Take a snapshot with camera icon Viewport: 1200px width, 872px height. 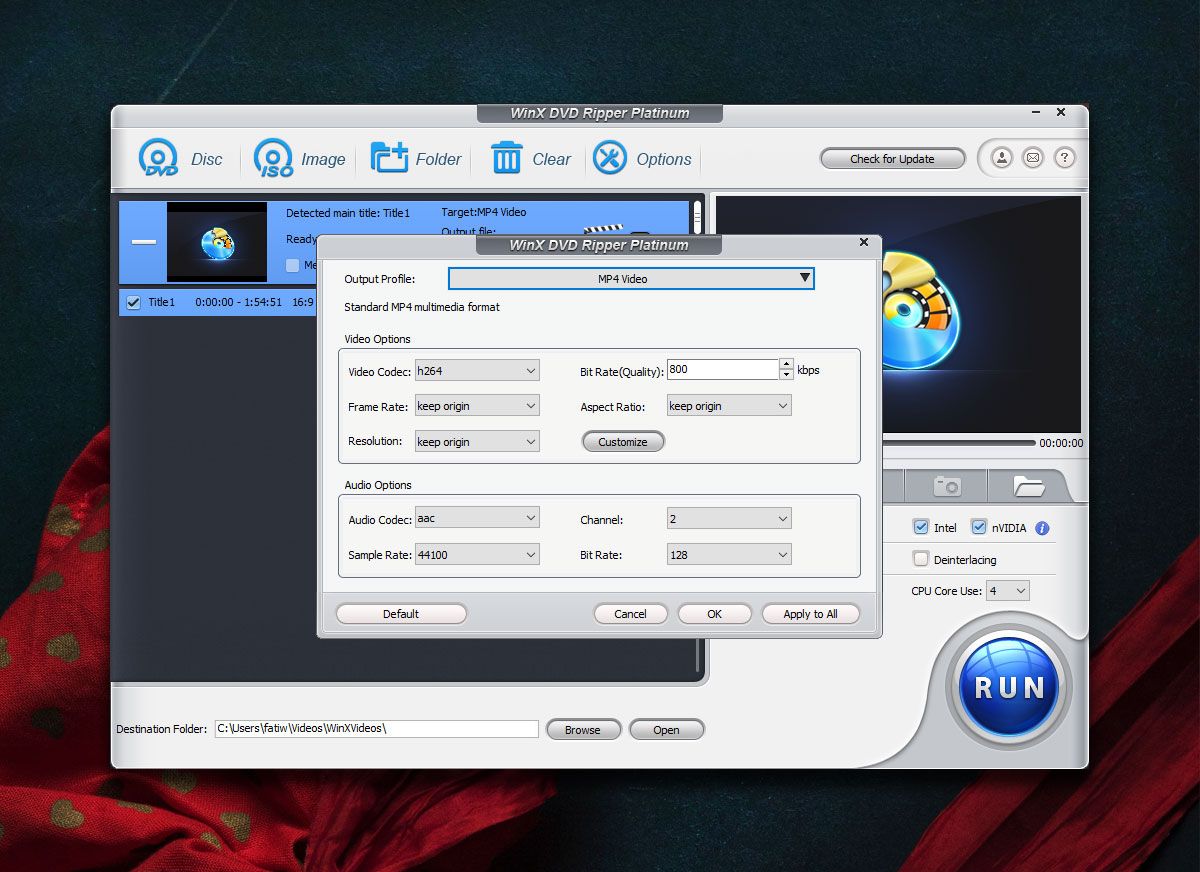[x=947, y=486]
